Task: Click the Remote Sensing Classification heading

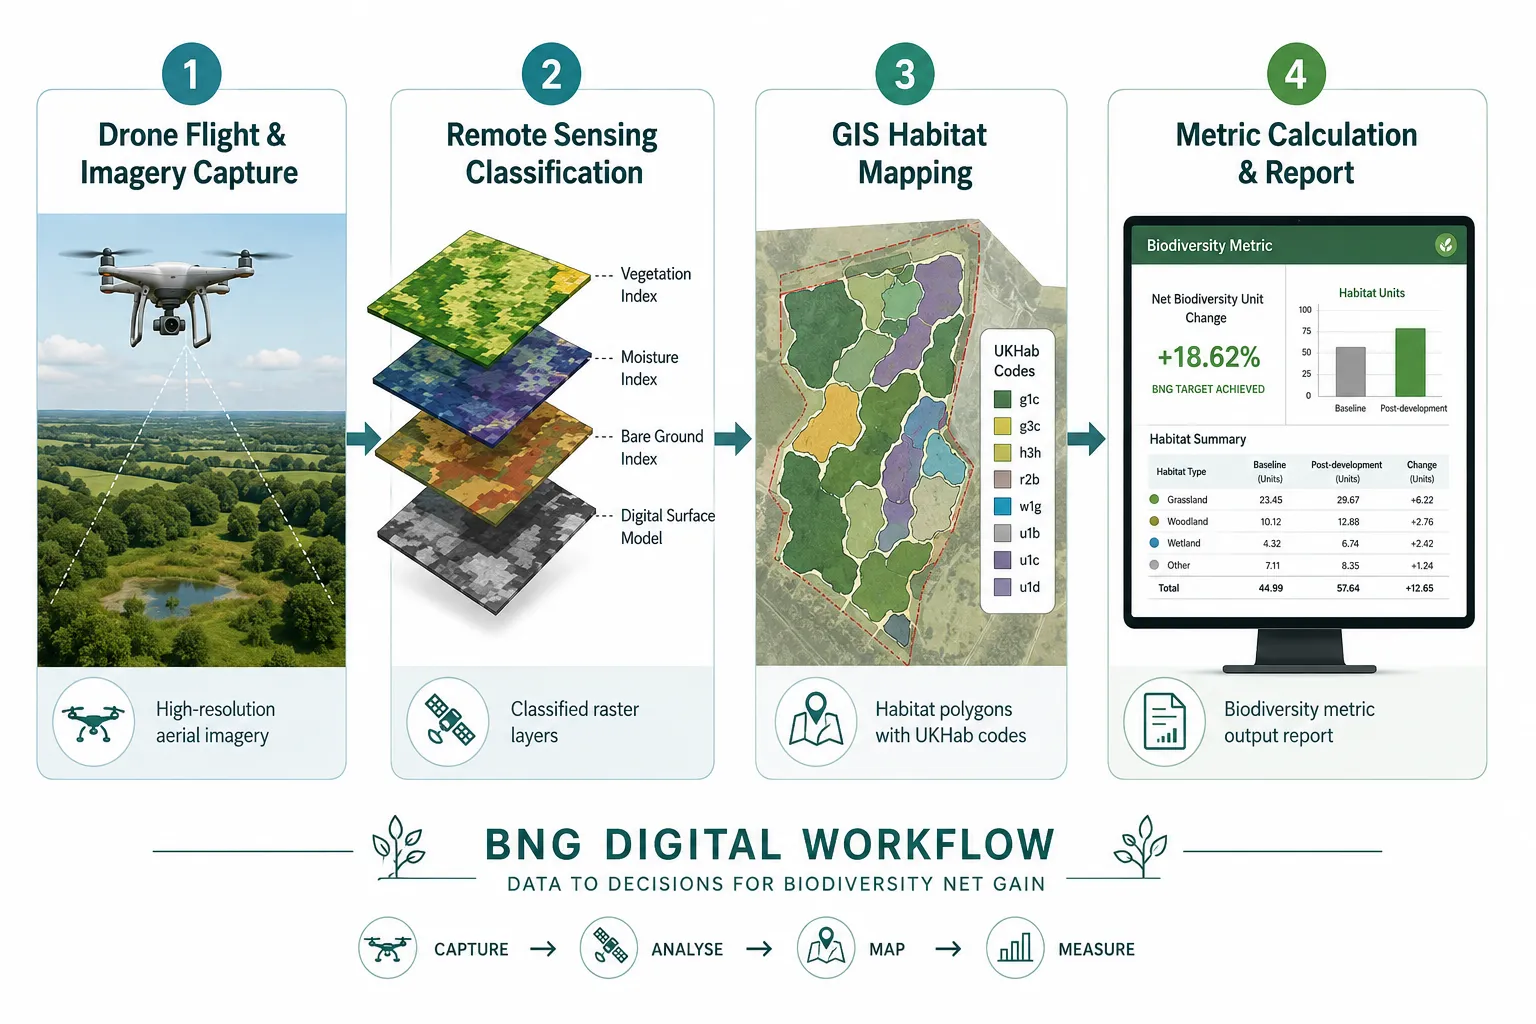Action: click(552, 153)
